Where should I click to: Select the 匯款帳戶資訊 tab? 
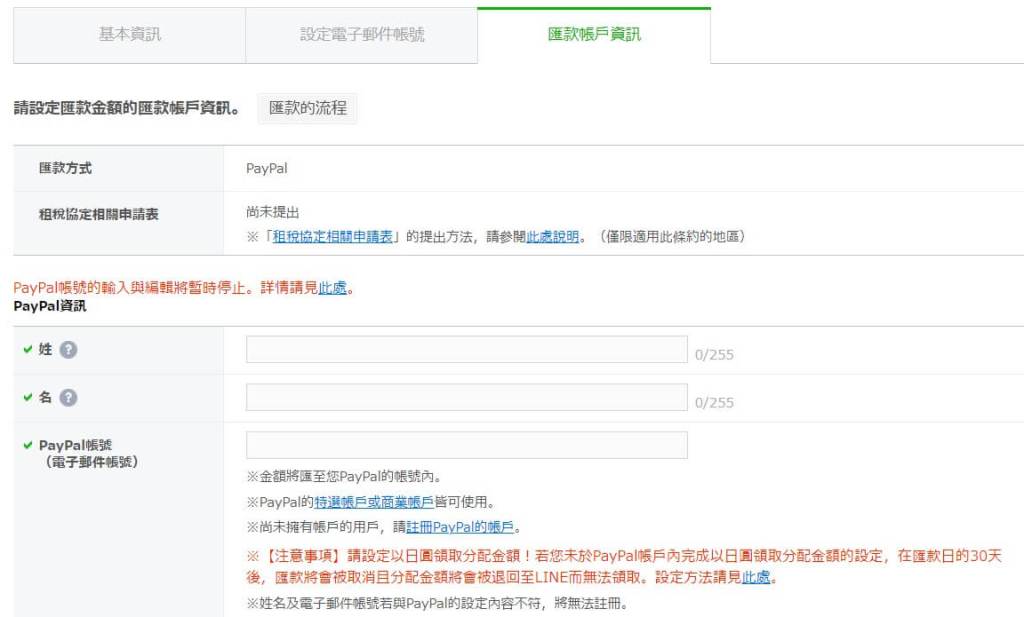(594, 35)
